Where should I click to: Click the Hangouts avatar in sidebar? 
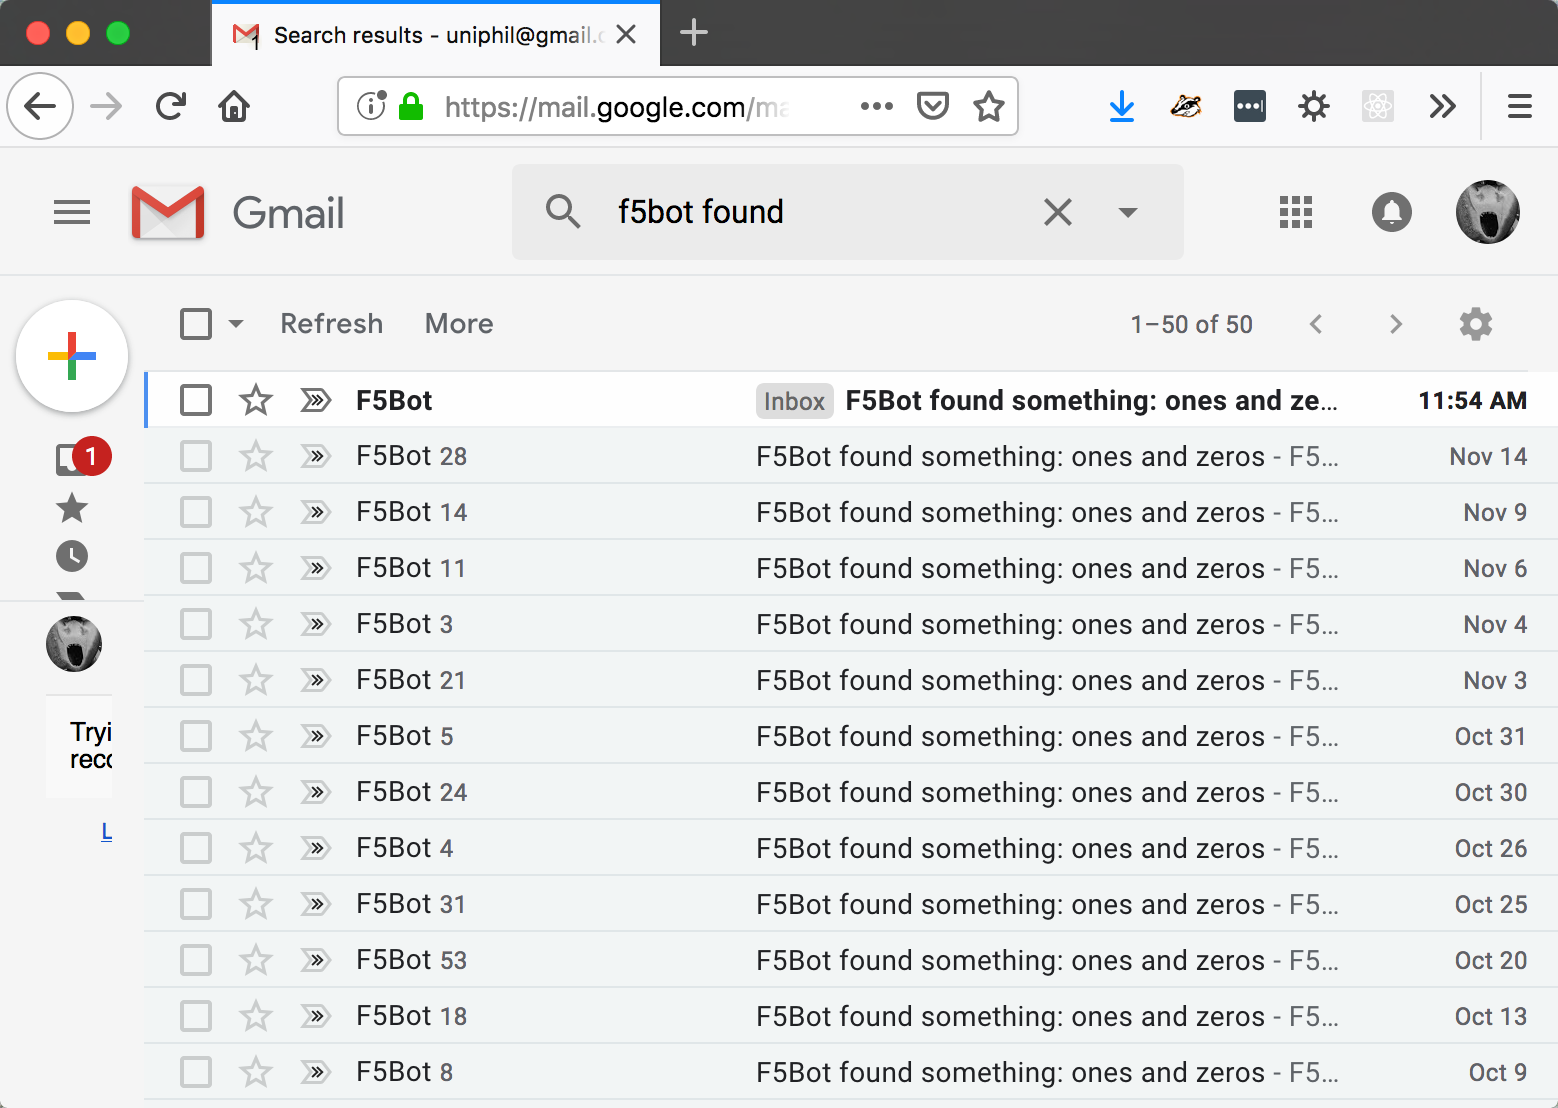pyautogui.click(x=74, y=644)
